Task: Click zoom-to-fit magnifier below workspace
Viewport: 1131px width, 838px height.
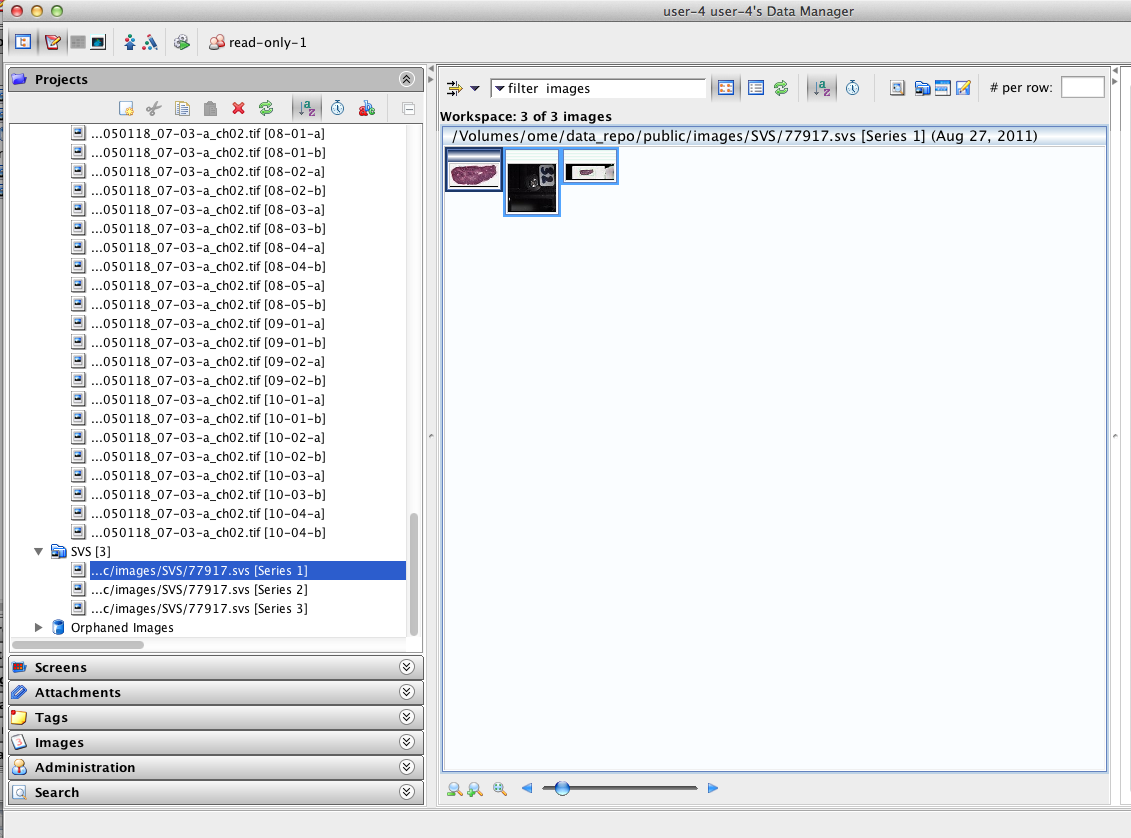Action: pos(500,788)
